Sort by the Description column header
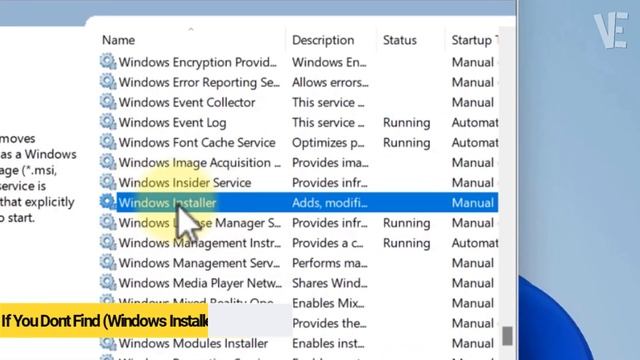The height and width of the screenshot is (360, 640). pos(323,40)
